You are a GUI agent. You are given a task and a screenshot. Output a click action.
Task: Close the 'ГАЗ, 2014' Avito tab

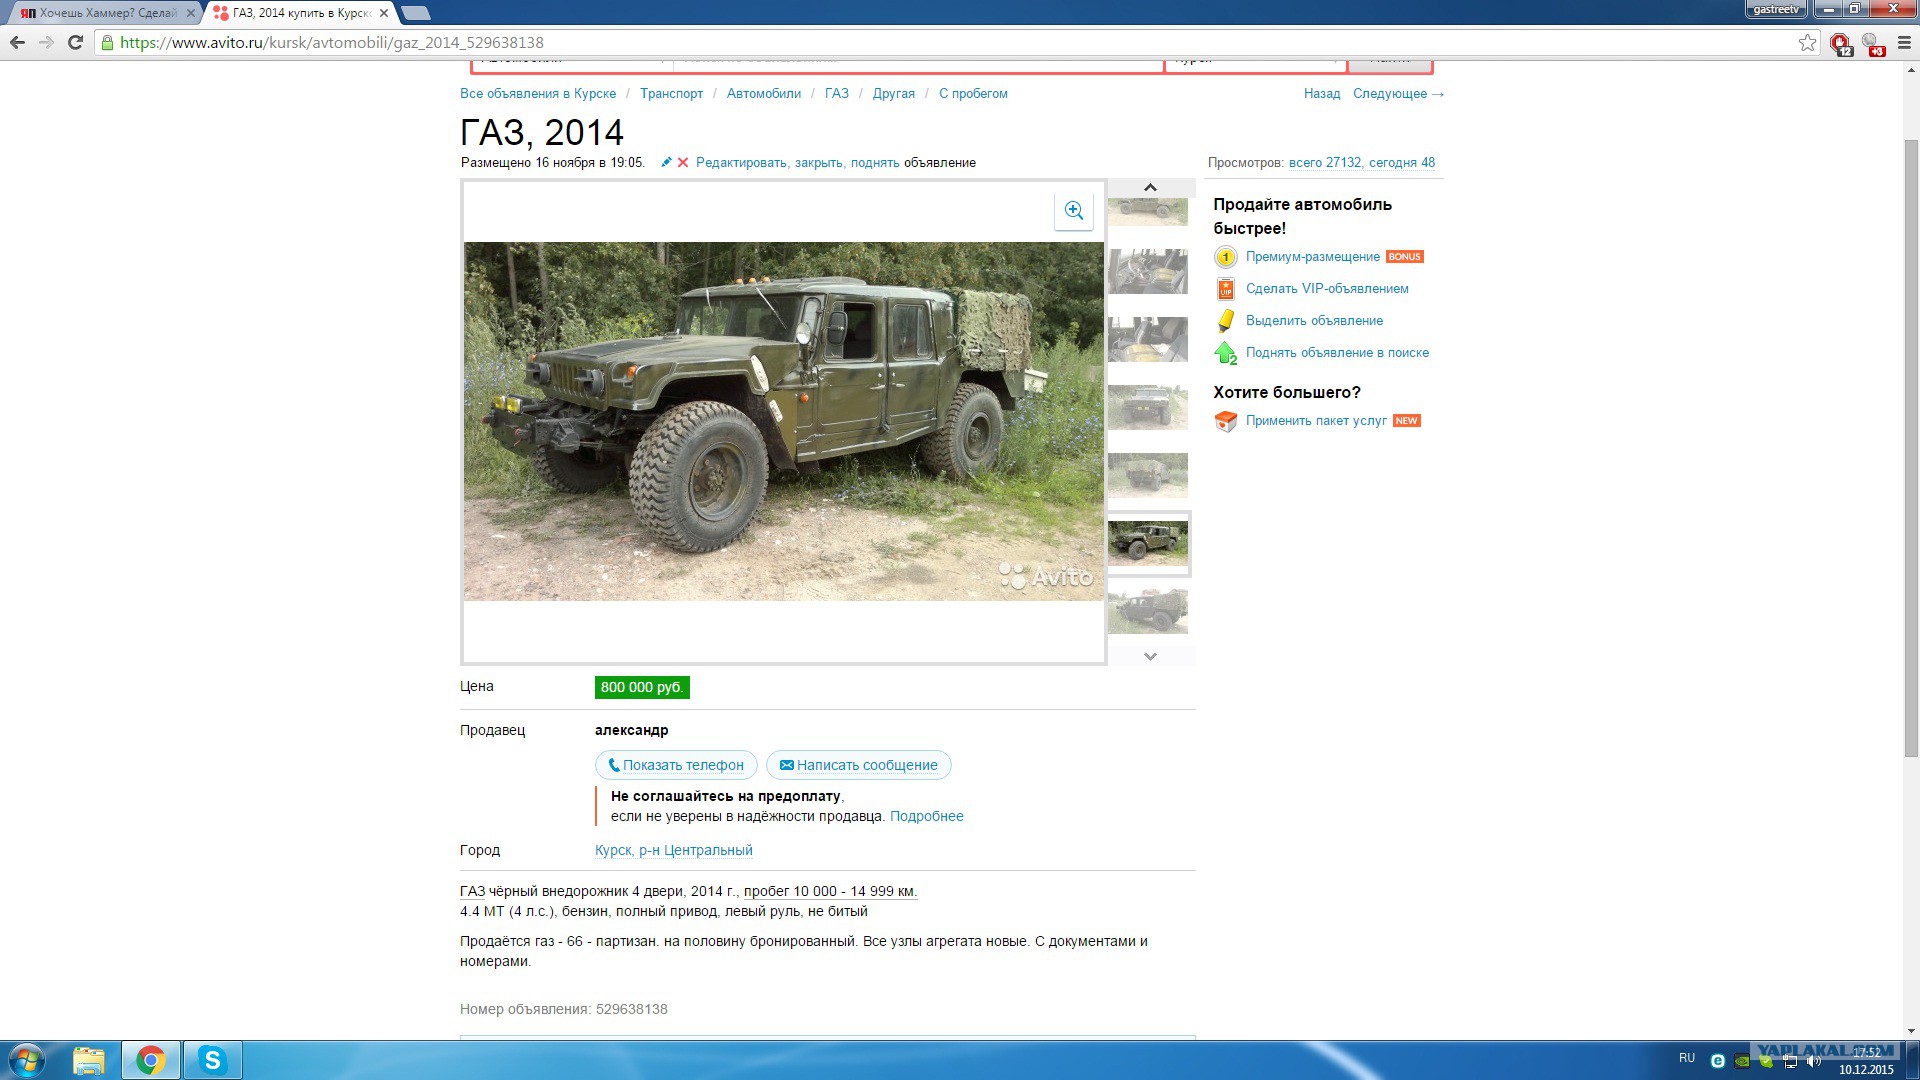[384, 13]
